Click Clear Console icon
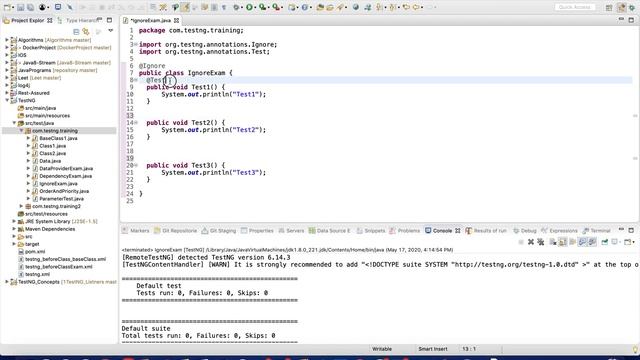 553,242
